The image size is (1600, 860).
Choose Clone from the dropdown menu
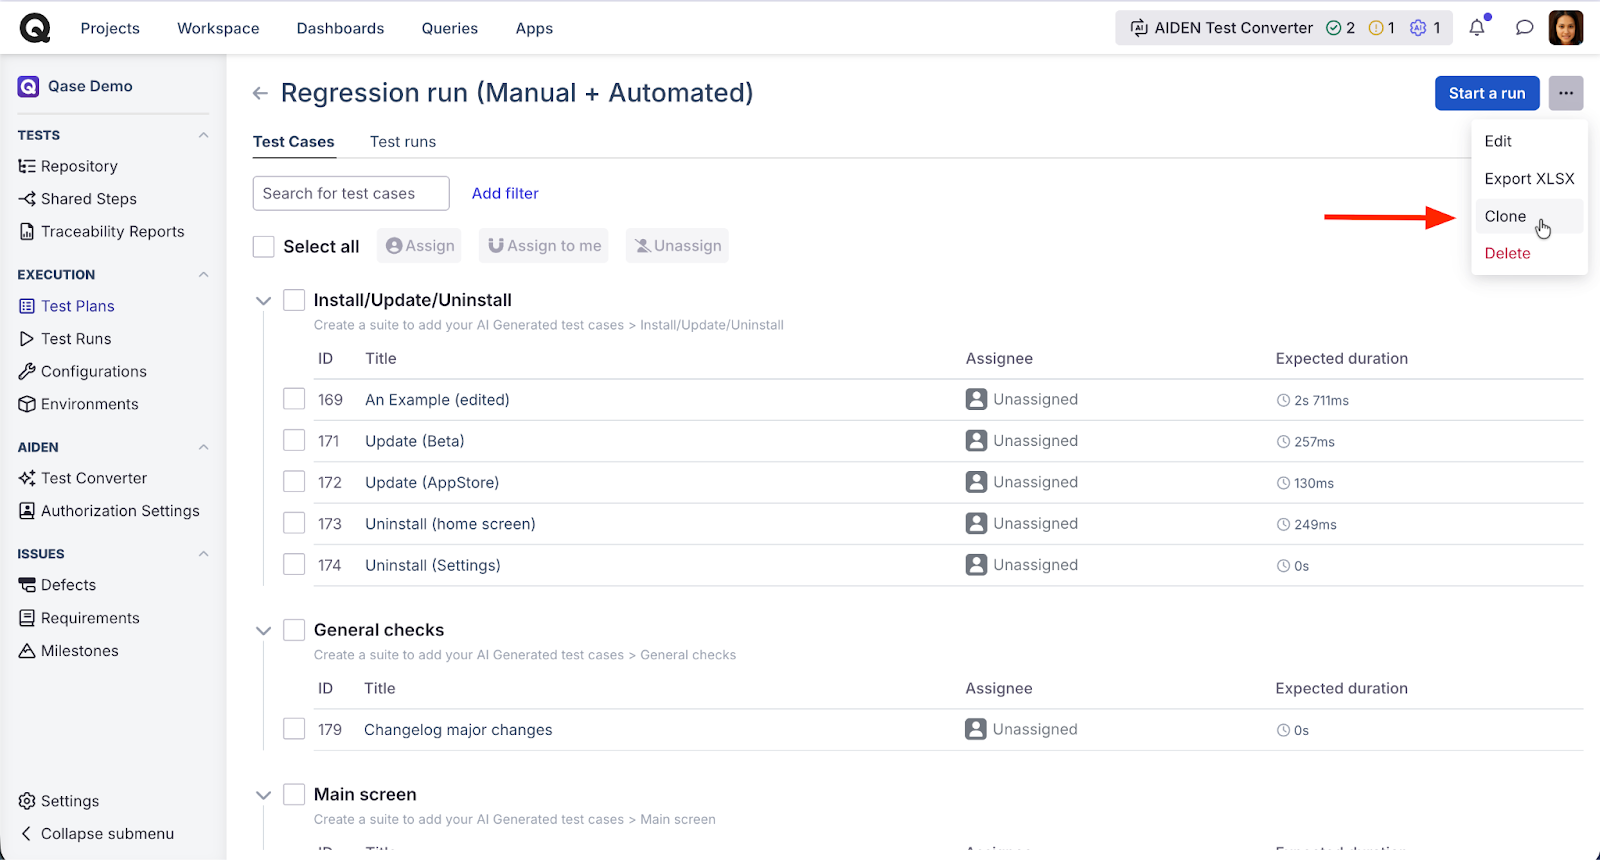(1505, 216)
